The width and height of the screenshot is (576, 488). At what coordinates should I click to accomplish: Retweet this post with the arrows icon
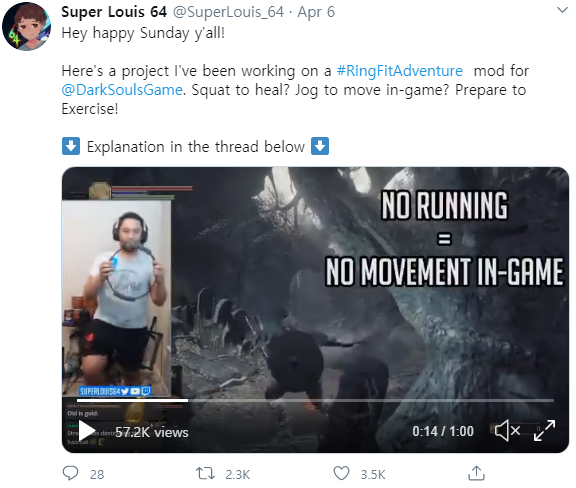[x=205, y=473]
